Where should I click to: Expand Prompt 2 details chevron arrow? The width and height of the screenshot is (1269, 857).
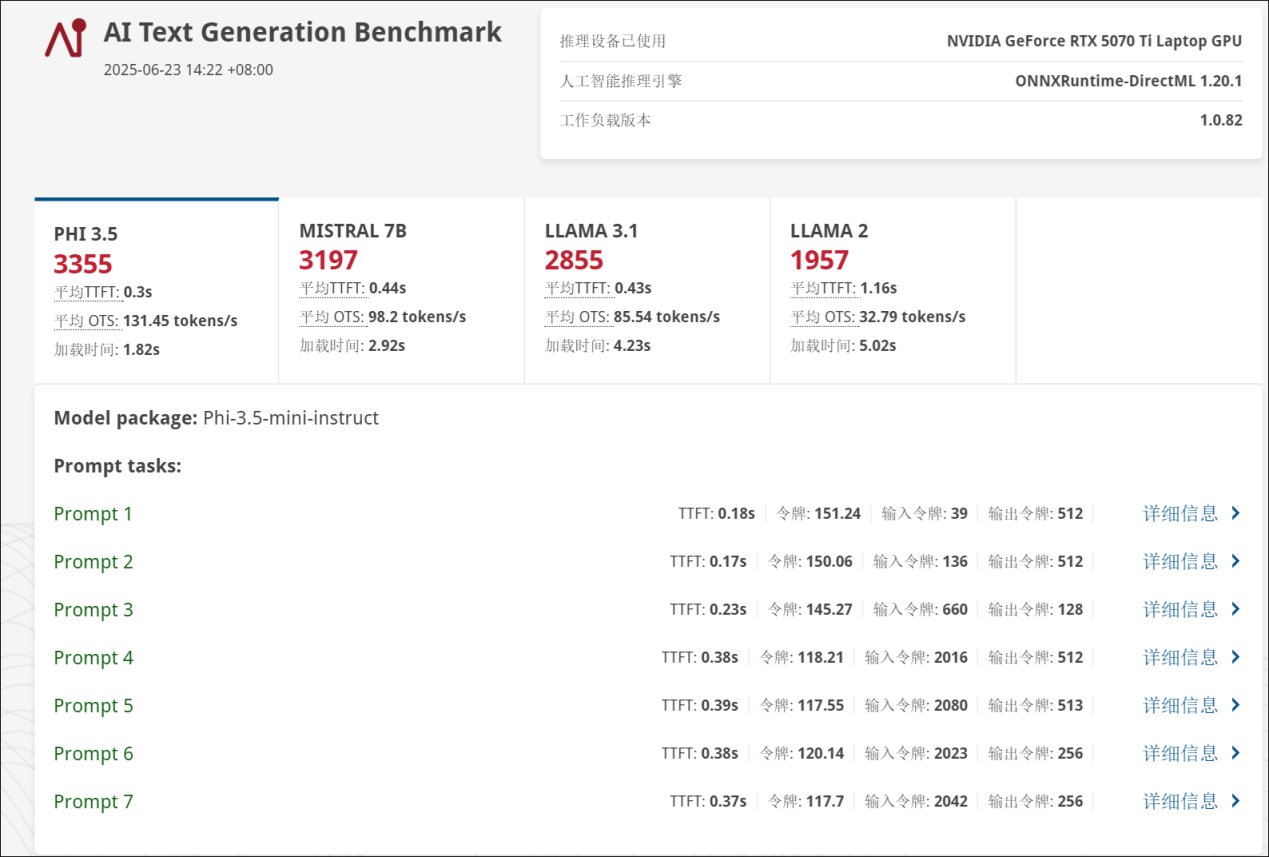(x=1236, y=561)
